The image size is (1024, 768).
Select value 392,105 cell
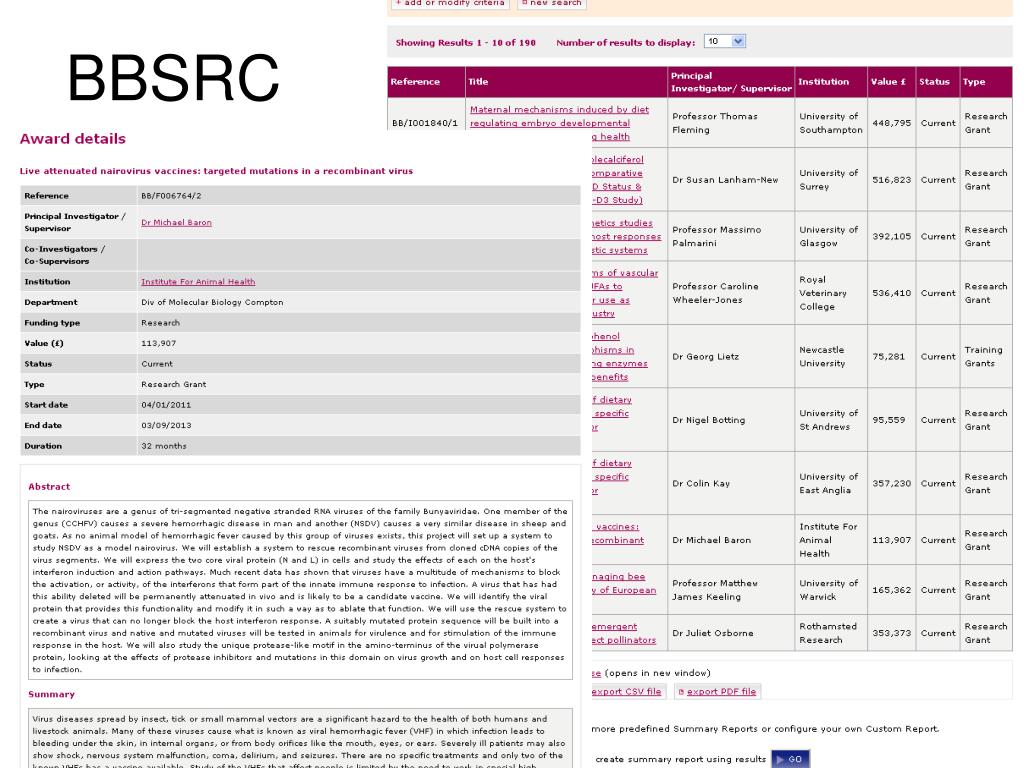pyautogui.click(x=891, y=236)
